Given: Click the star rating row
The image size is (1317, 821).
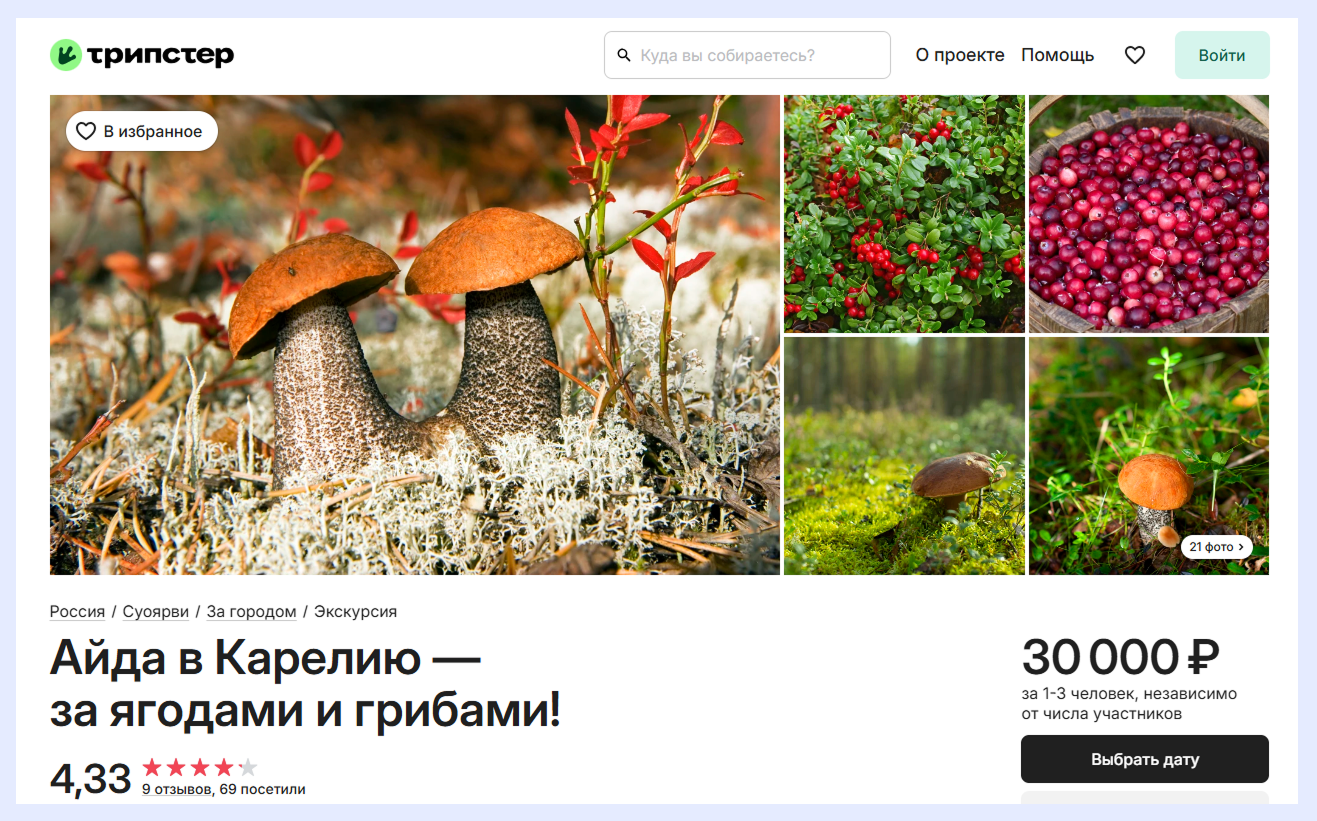Looking at the screenshot, I should (x=200, y=767).
